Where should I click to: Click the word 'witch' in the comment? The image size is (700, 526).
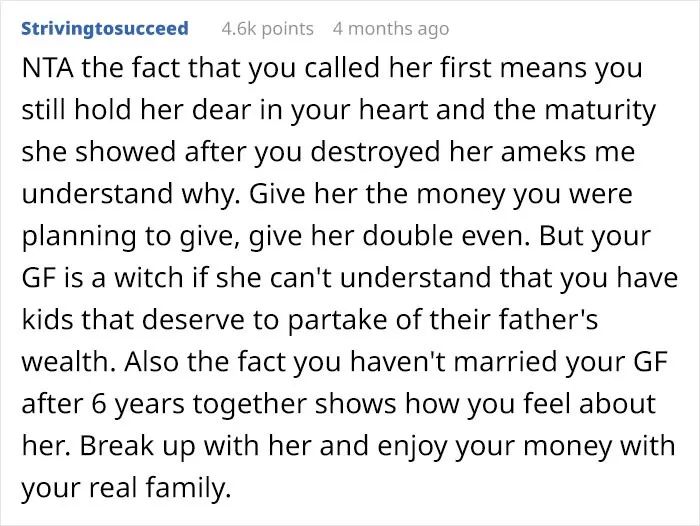(149, 278)
